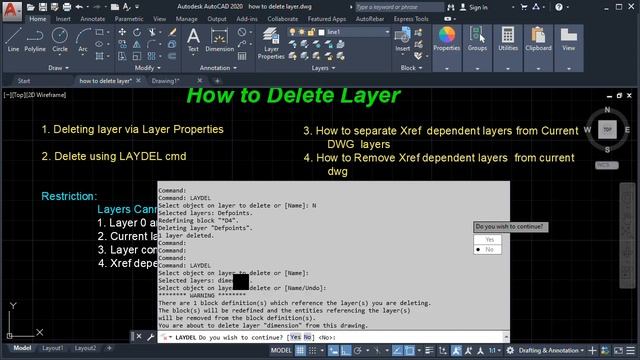
Task: Click the Plot printer icon
Action: coord(67,7)
